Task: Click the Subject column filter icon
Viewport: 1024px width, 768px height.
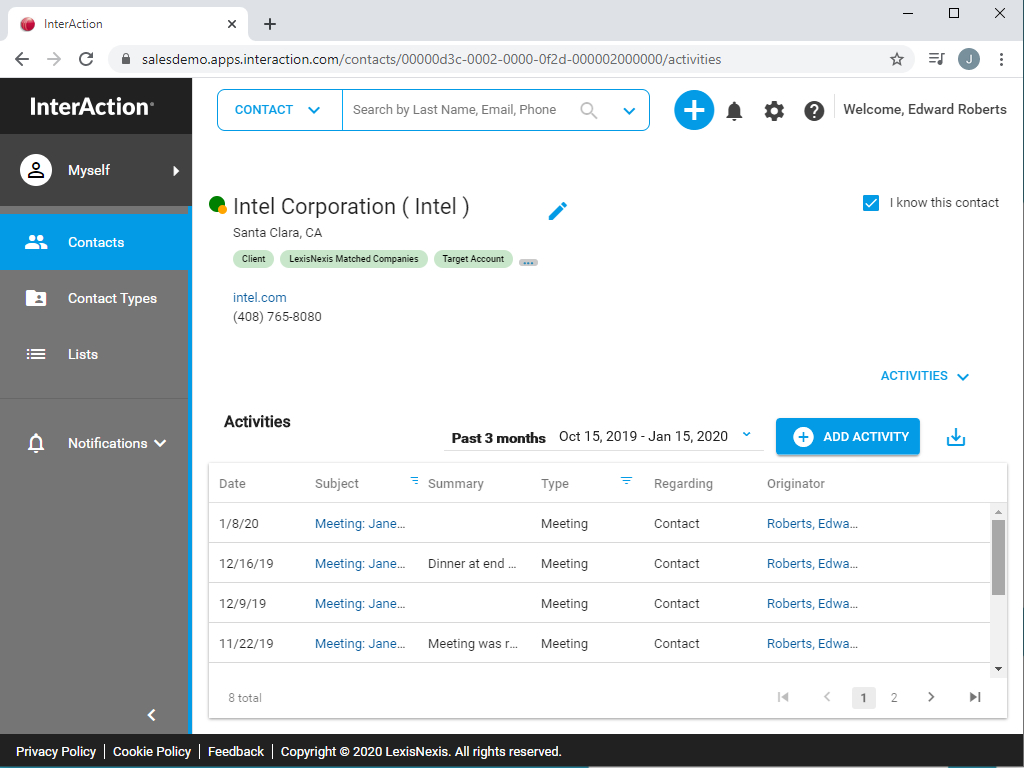Action: click(x=414, y=481)
